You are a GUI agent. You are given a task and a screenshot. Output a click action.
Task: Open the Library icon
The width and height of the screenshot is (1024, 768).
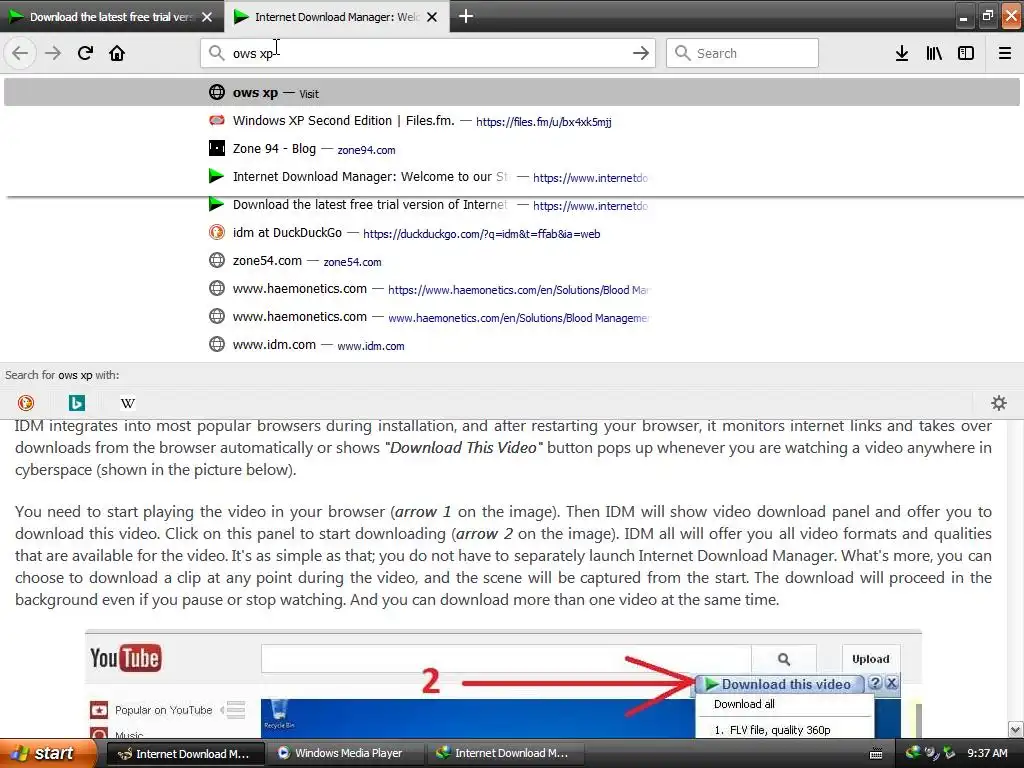934,53
